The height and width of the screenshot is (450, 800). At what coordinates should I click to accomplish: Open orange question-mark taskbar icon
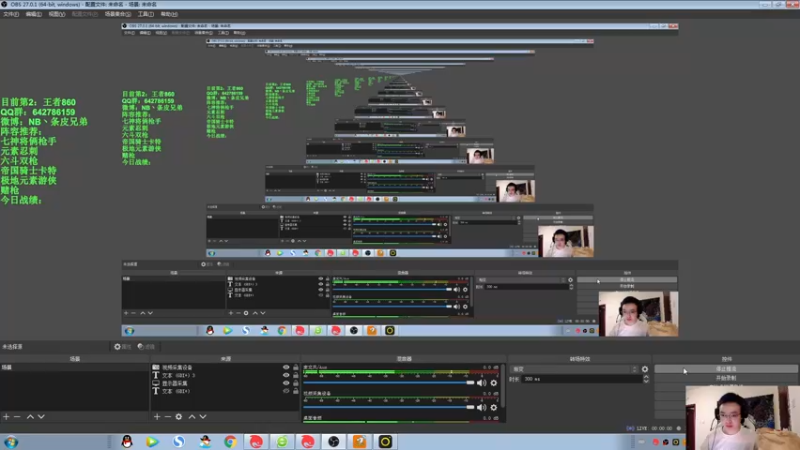pyautogui.click(x=360, y=442)
